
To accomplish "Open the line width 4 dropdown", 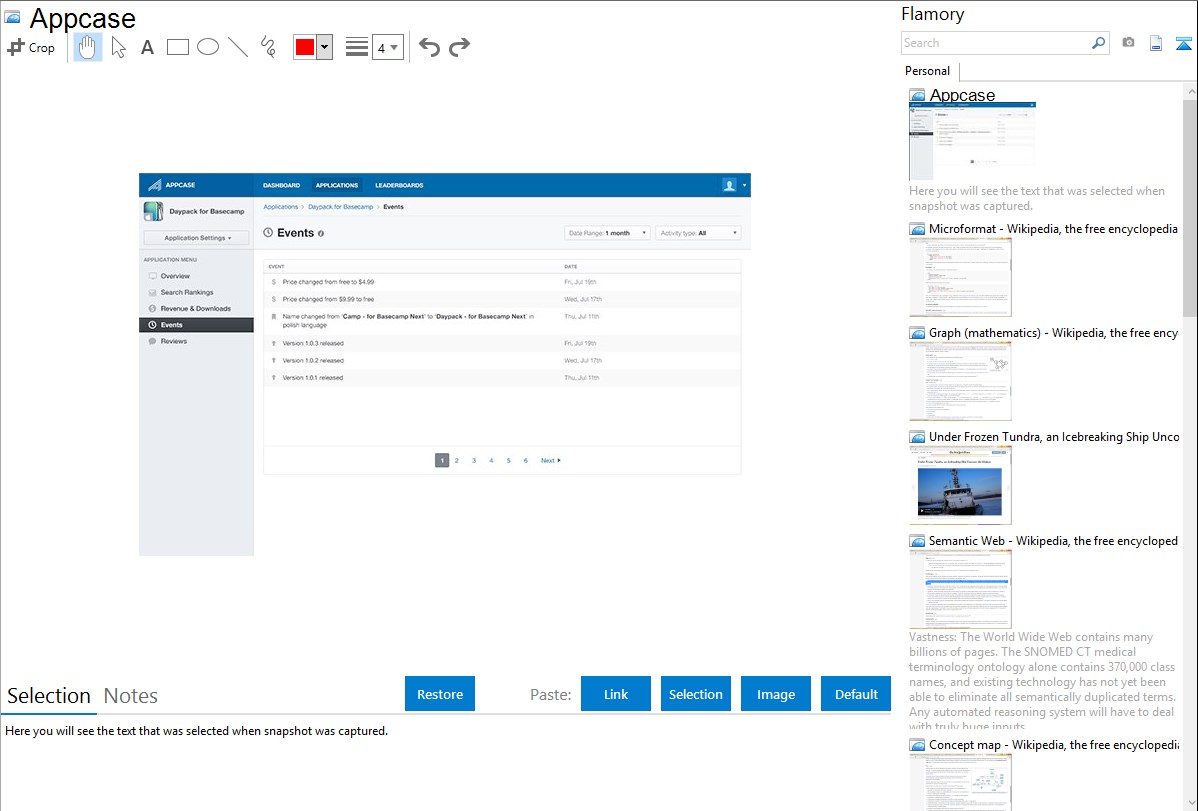I will [388, 47].
